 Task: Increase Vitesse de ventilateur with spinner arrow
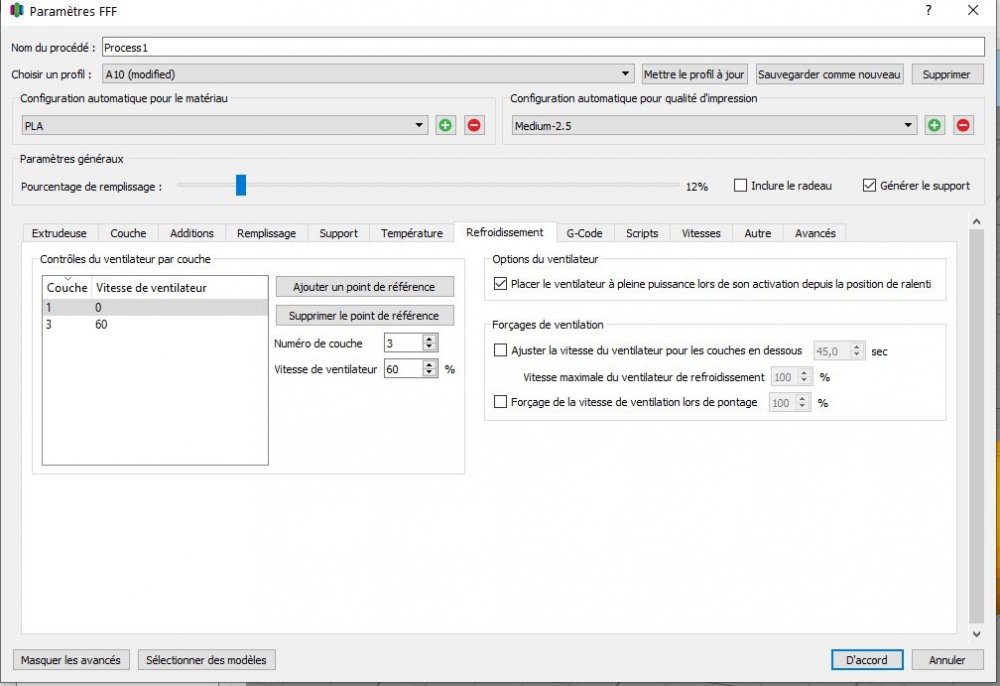pyautogui.click(x=430, y=364)
